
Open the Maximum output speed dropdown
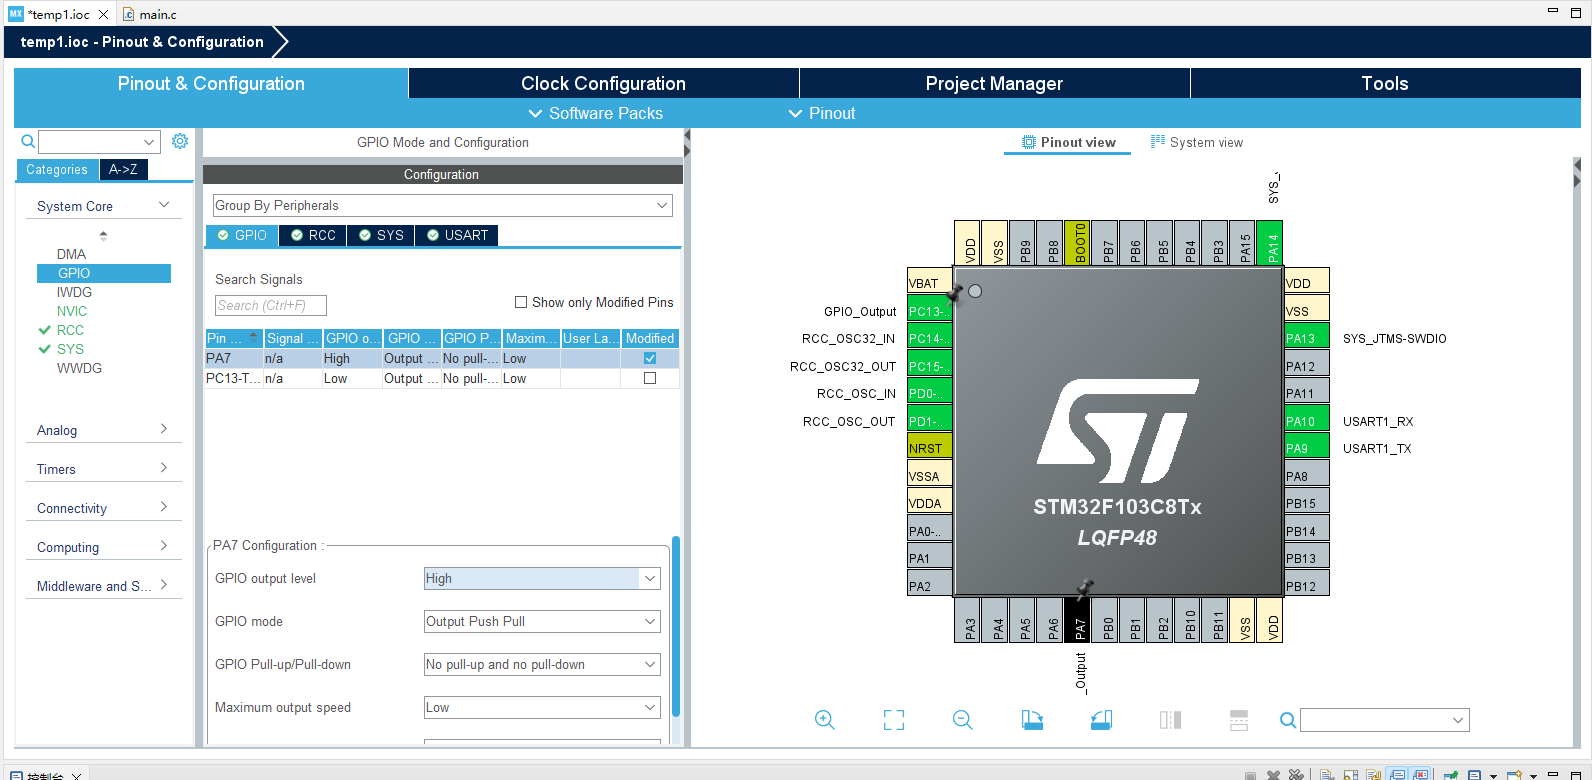542,707
